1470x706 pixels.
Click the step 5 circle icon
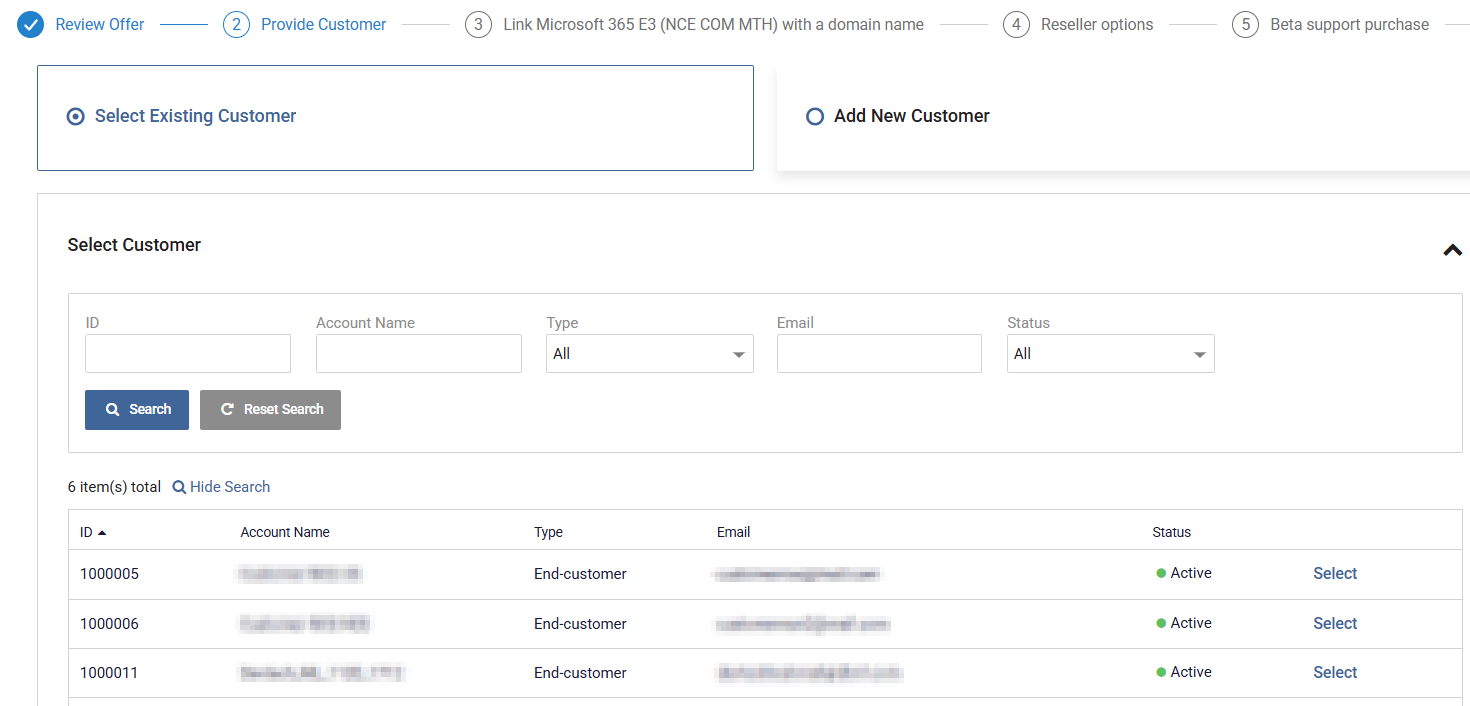[1245, 25]
